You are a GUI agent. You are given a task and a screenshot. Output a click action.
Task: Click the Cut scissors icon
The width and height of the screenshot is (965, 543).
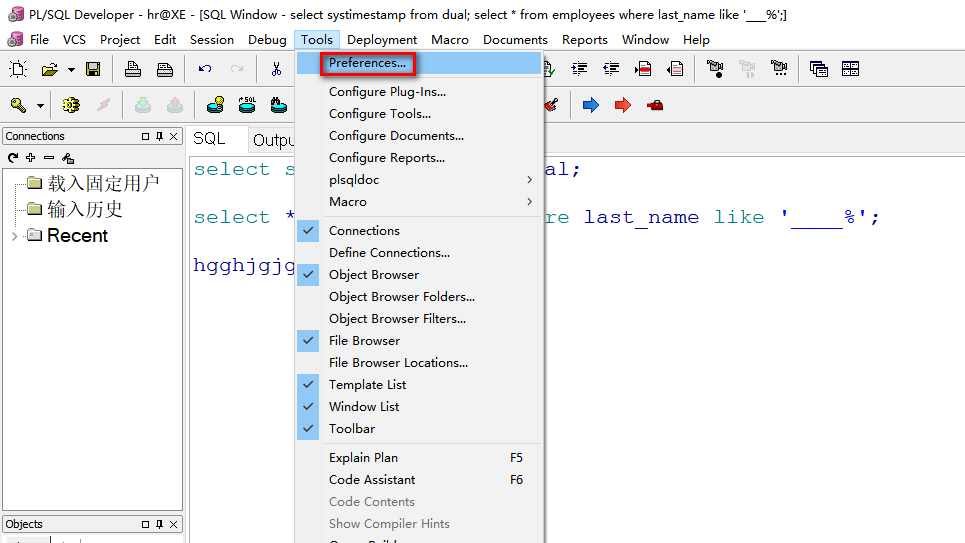[x=276, y=69]
